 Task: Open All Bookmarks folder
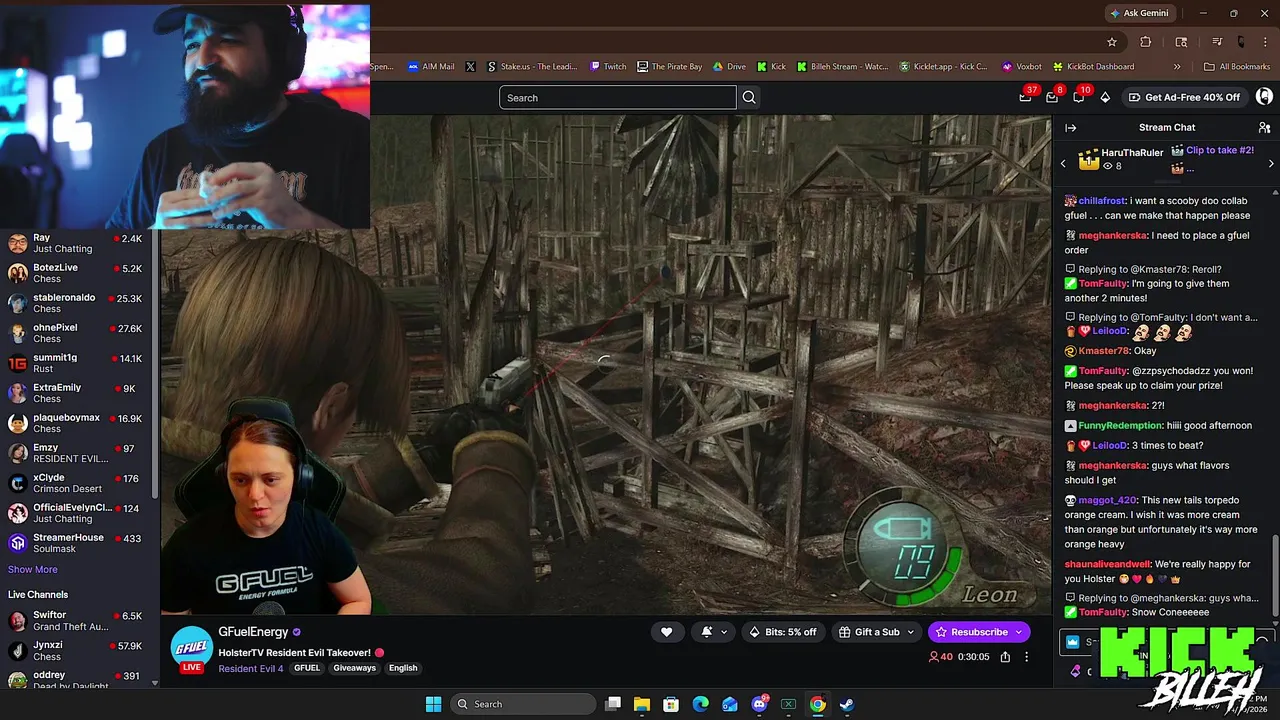point(1237,67)
